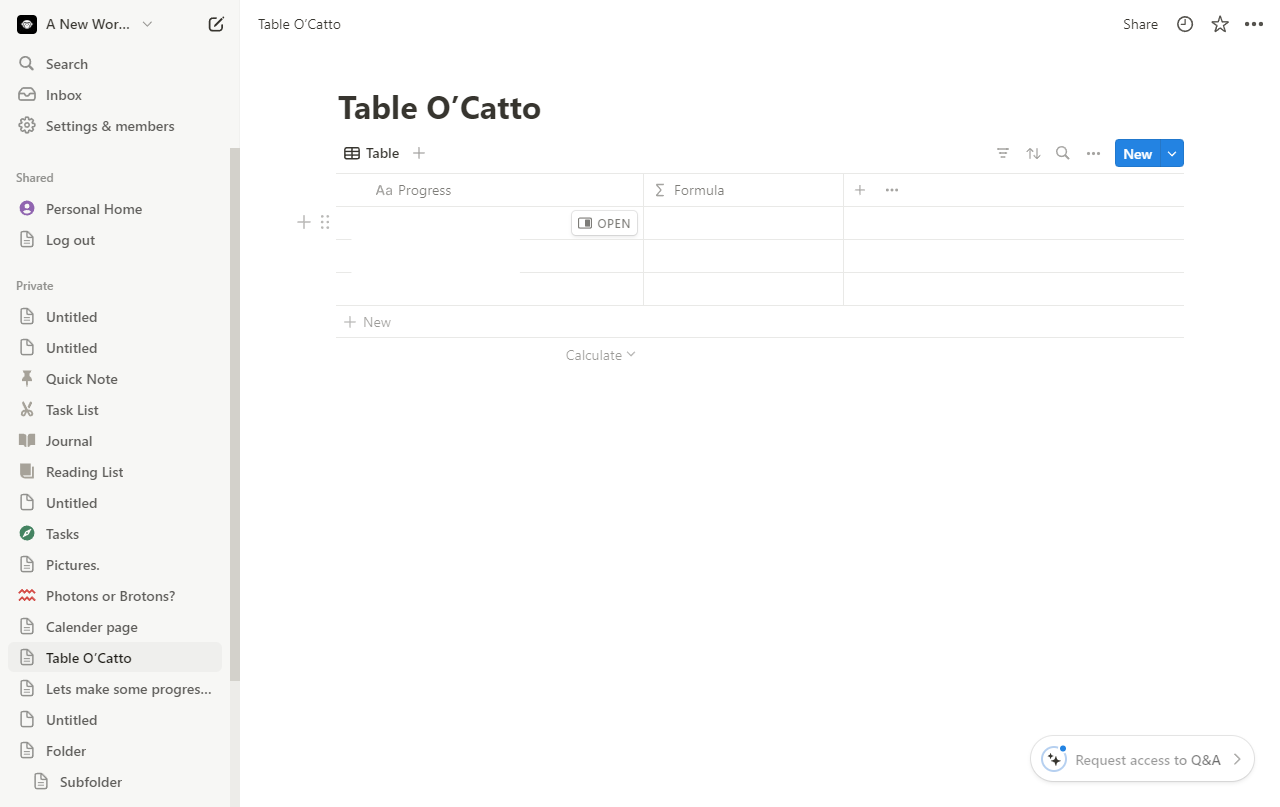This screenshot has width=1280, height=807.
Task: Click the table search magnifier icon
Action: tap(1063, 153)
